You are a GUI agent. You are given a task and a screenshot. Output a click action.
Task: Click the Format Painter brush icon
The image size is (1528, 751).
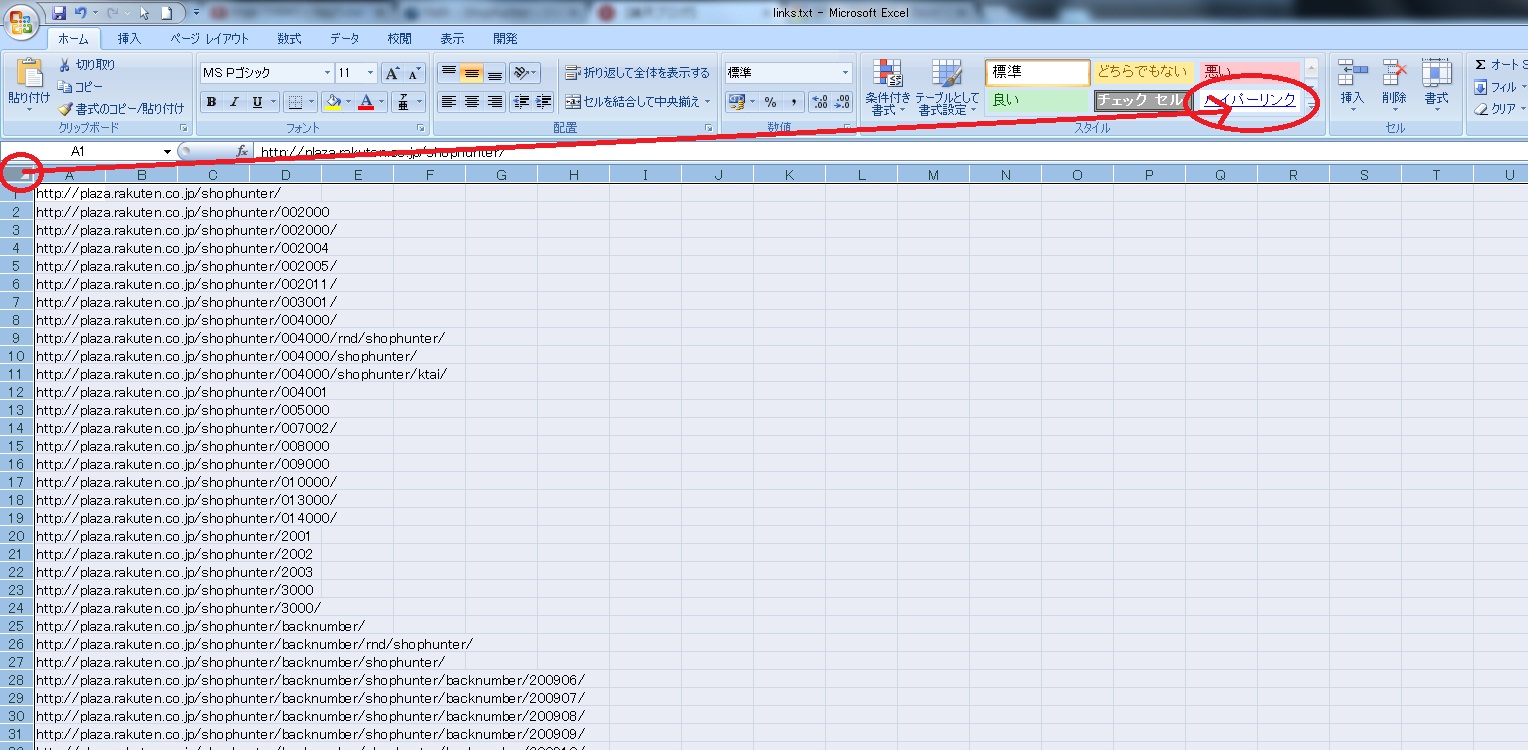tap(66, 109)
